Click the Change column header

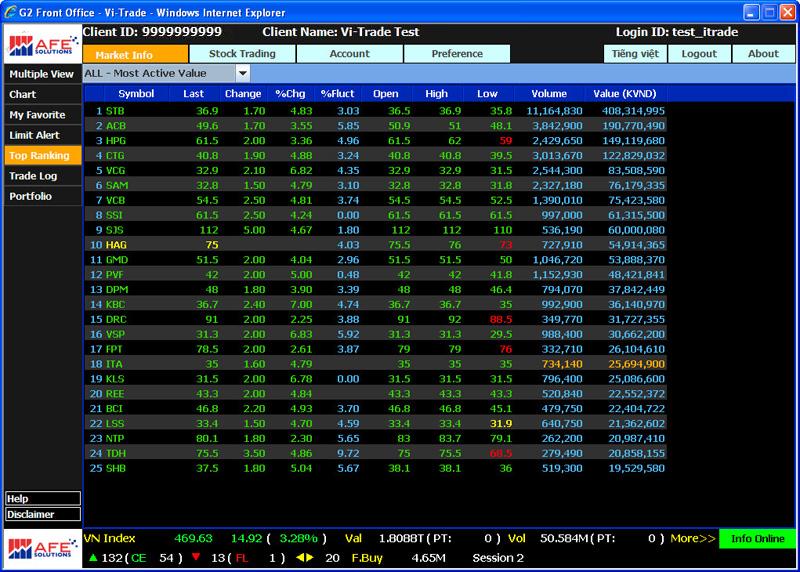point(243,94)
